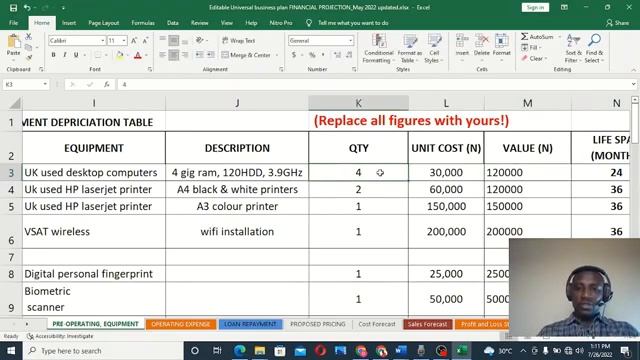Screen dimensions: 640x360
Task: Click the Increase Font Size icon
Action: point(134,40)
